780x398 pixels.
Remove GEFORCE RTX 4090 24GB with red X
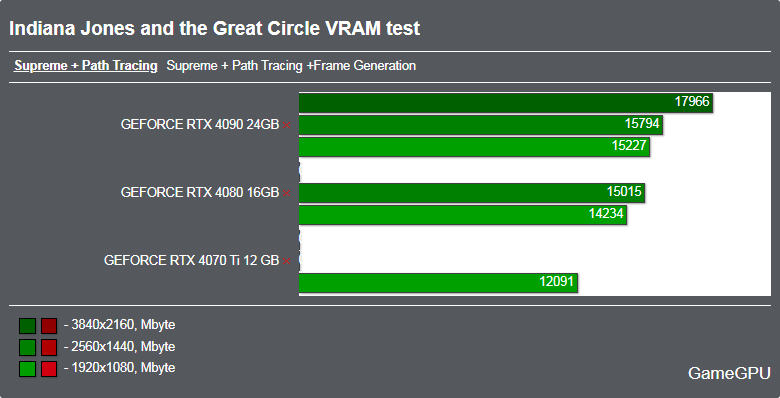pyautogui.click(x=287, y=125)
